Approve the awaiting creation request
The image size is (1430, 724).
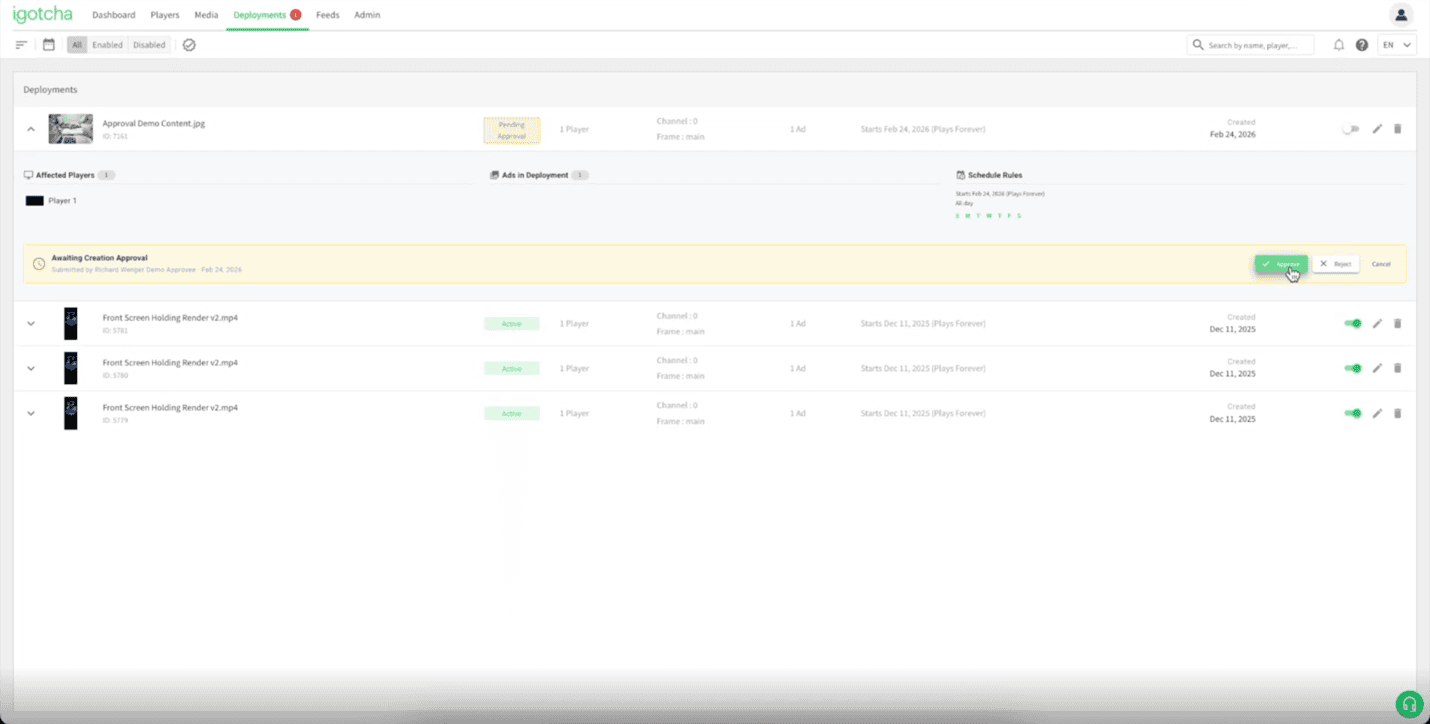click(1281, 263)
